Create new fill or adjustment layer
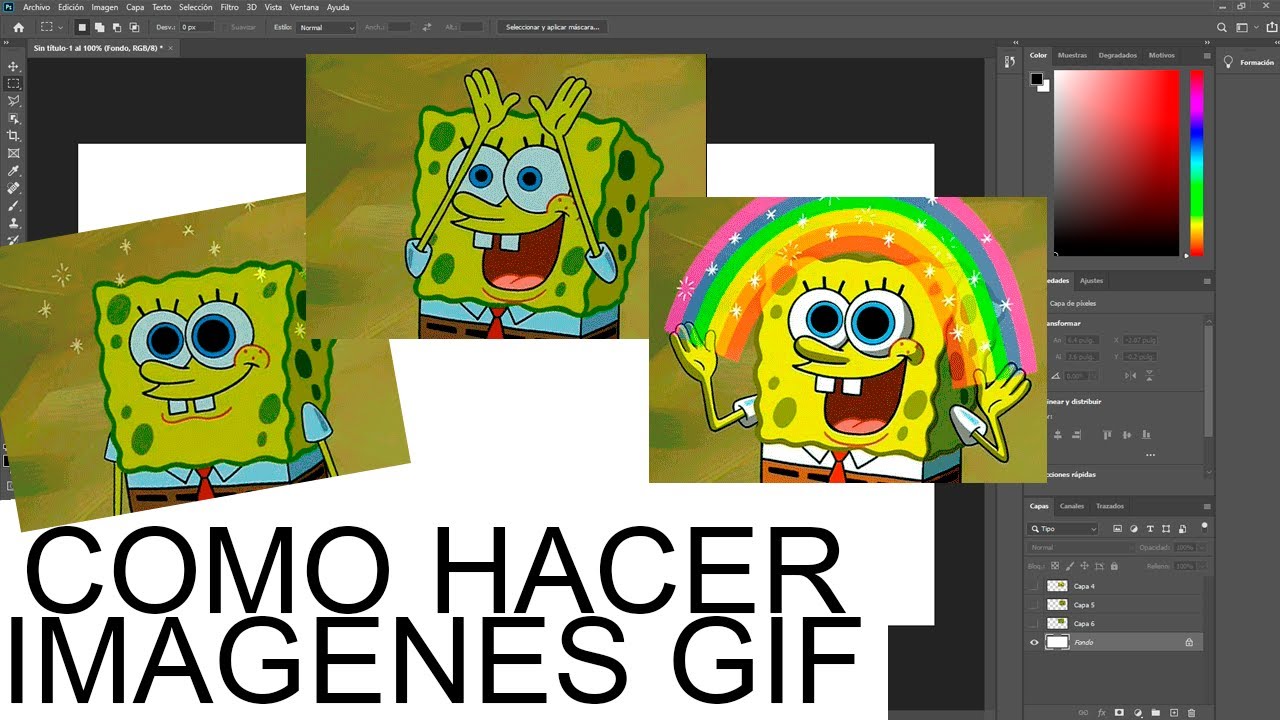 coord(1138,712)
